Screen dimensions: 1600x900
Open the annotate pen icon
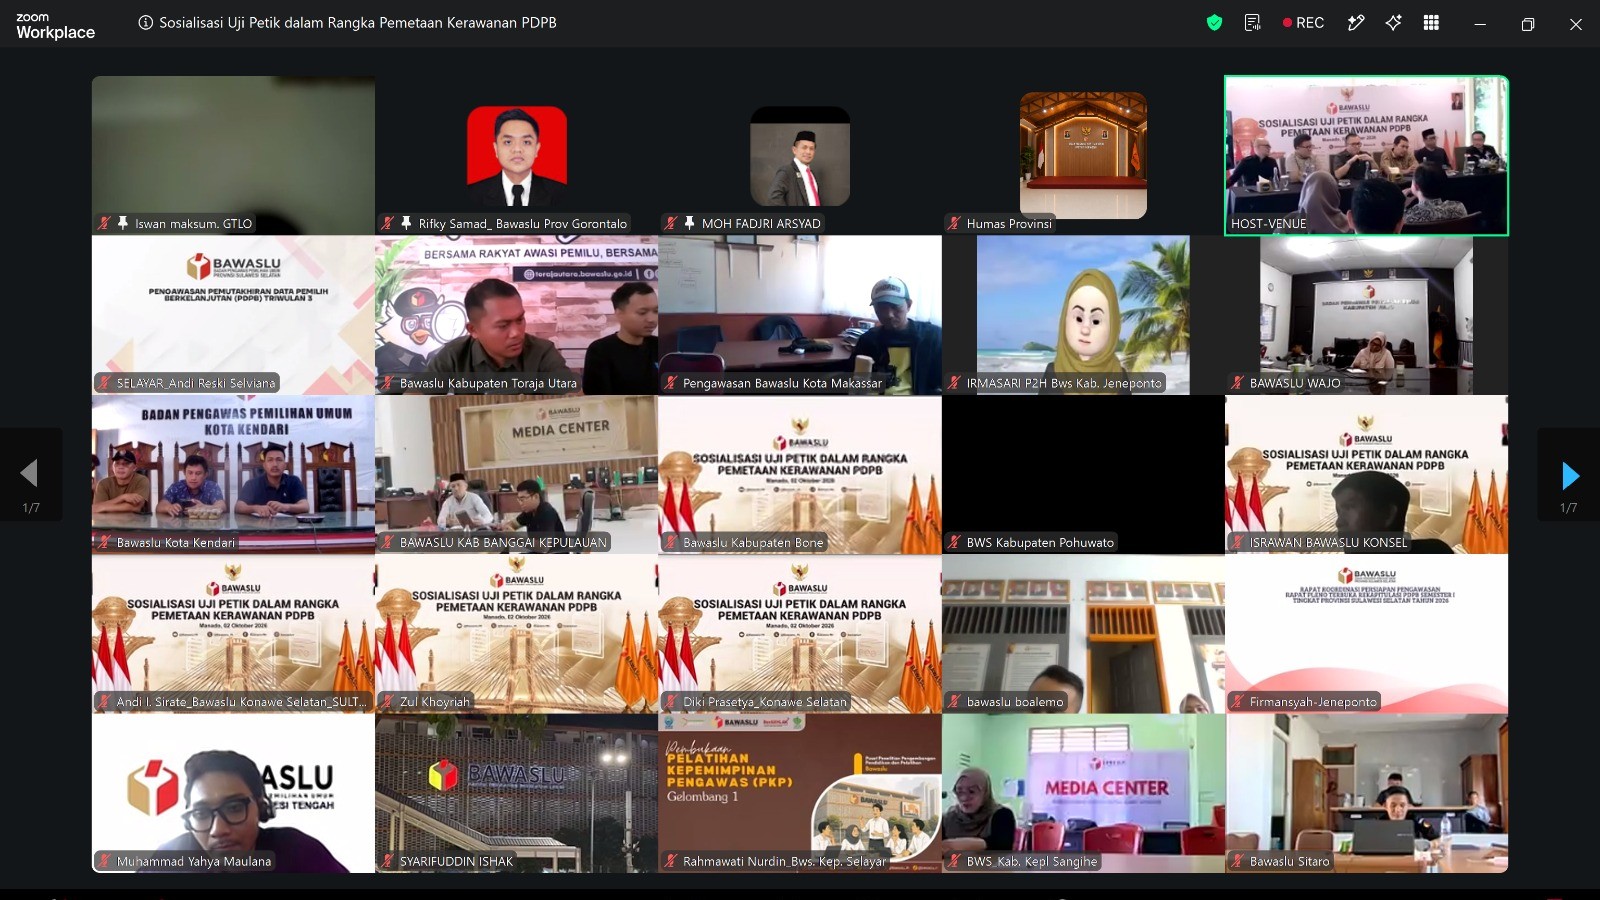click(x=1356, y=23)
